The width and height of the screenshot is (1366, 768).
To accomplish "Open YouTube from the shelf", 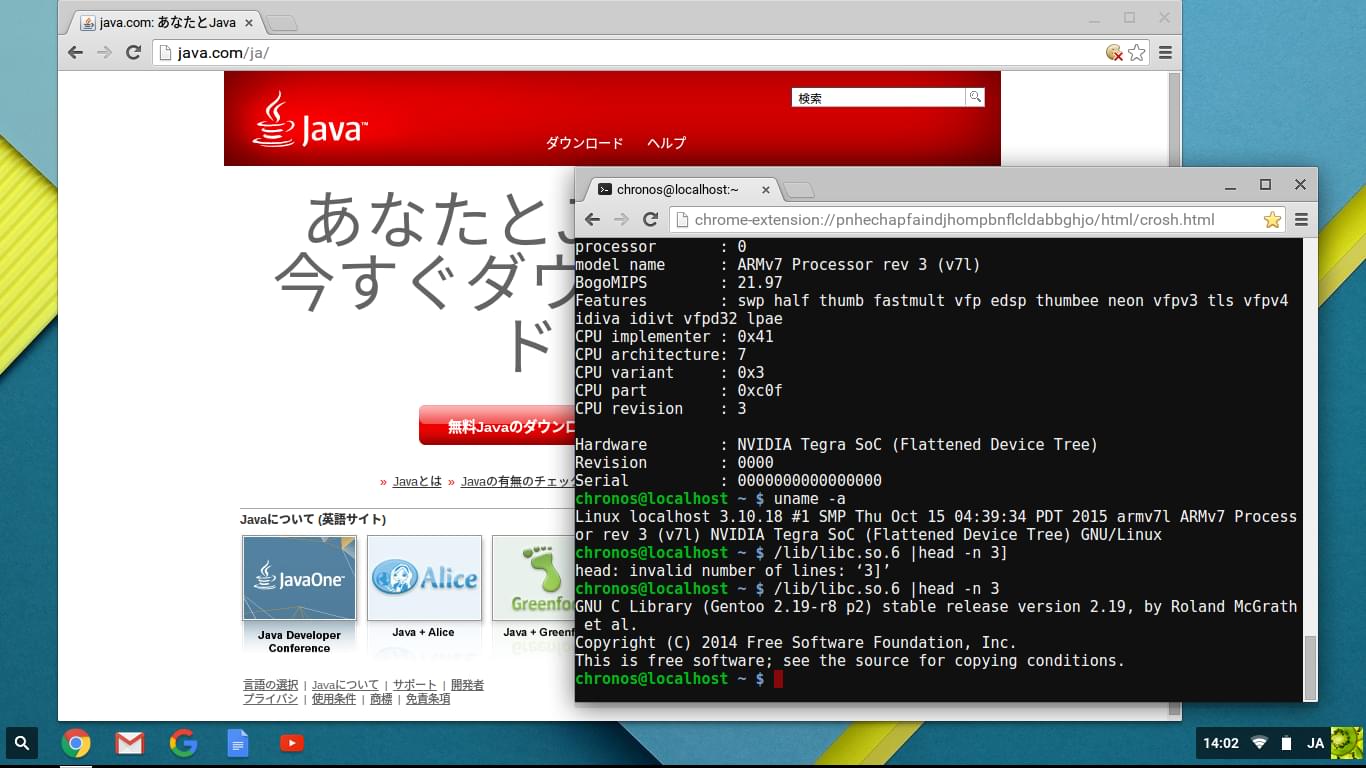I will click(292, 743).
